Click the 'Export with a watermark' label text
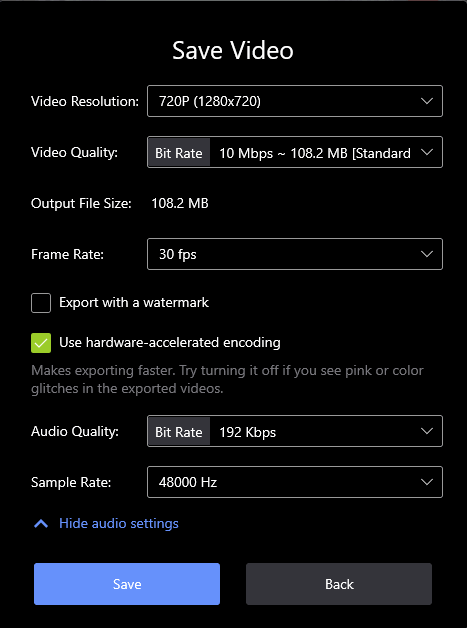 [134, 302]
